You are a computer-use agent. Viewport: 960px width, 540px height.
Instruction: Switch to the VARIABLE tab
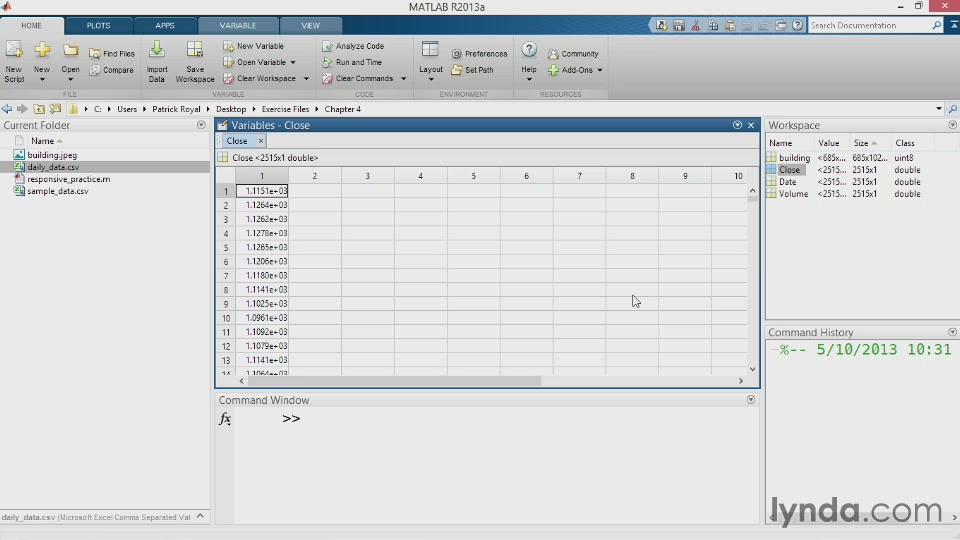238,26
